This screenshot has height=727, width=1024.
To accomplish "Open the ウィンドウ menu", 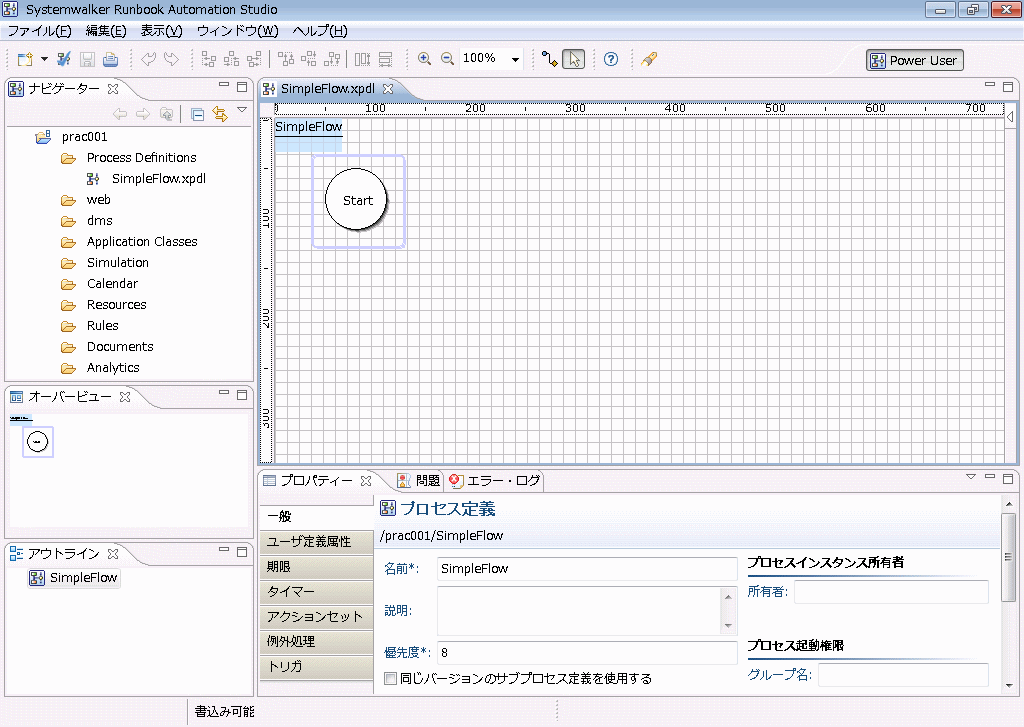I will pyautogui.click(x=238, y=31).
